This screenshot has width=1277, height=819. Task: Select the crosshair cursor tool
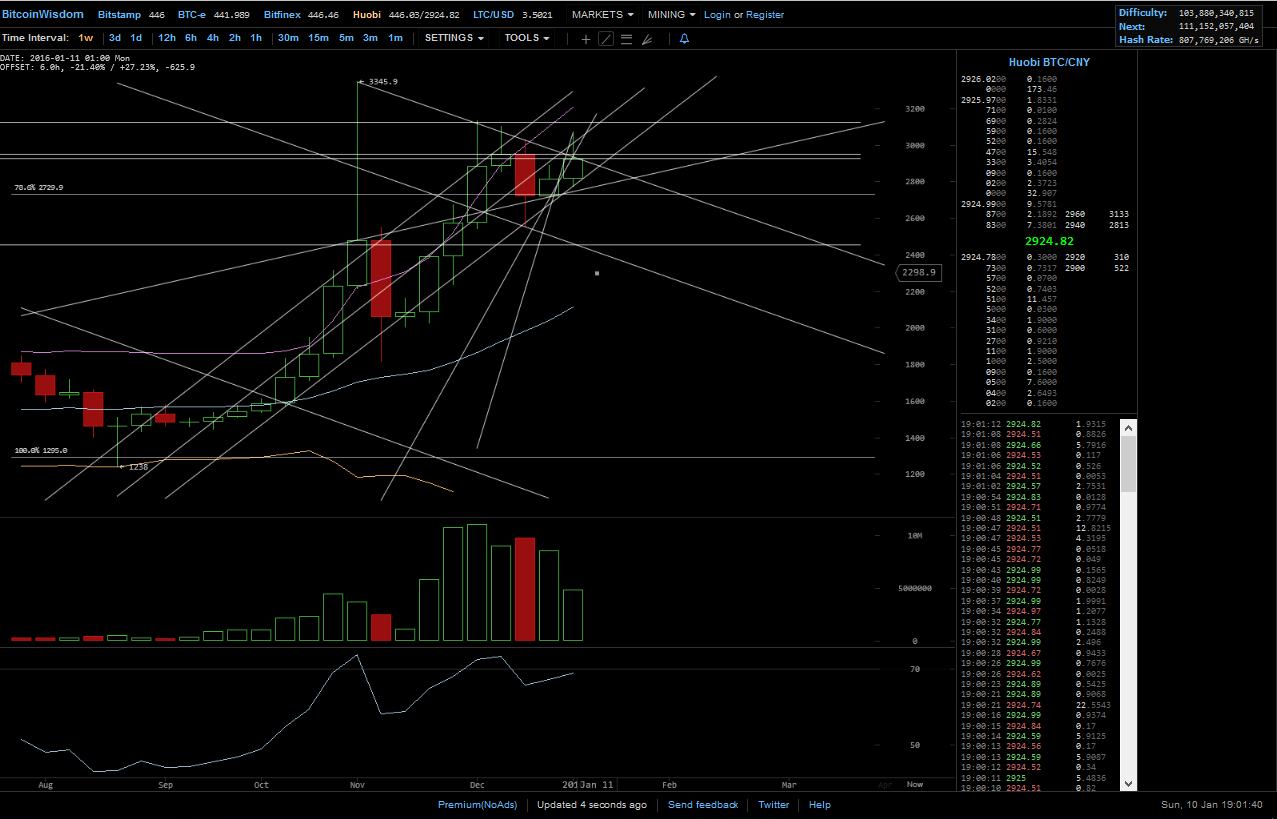(x=586, y=39)
